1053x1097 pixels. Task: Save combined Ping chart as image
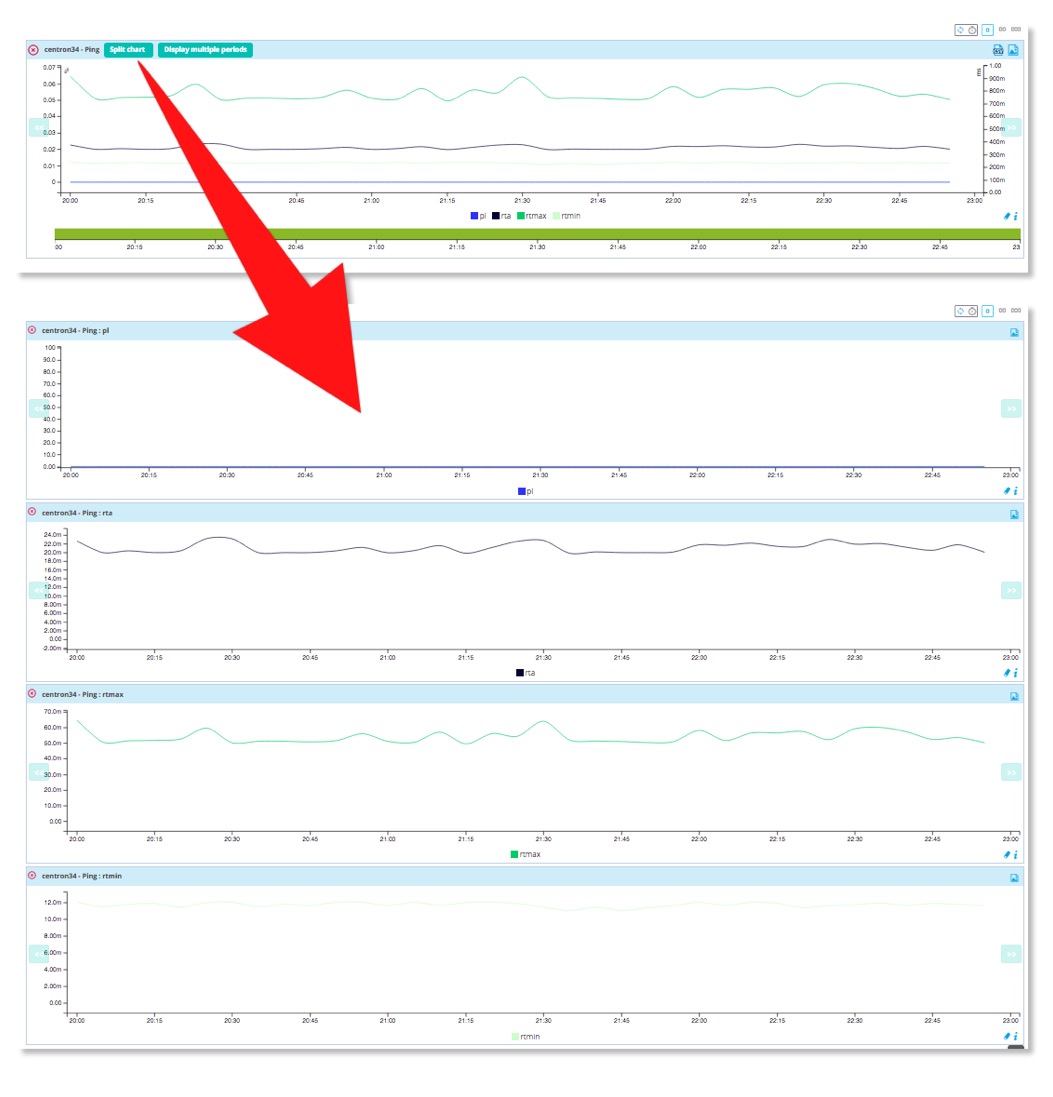coord(1013,51)
